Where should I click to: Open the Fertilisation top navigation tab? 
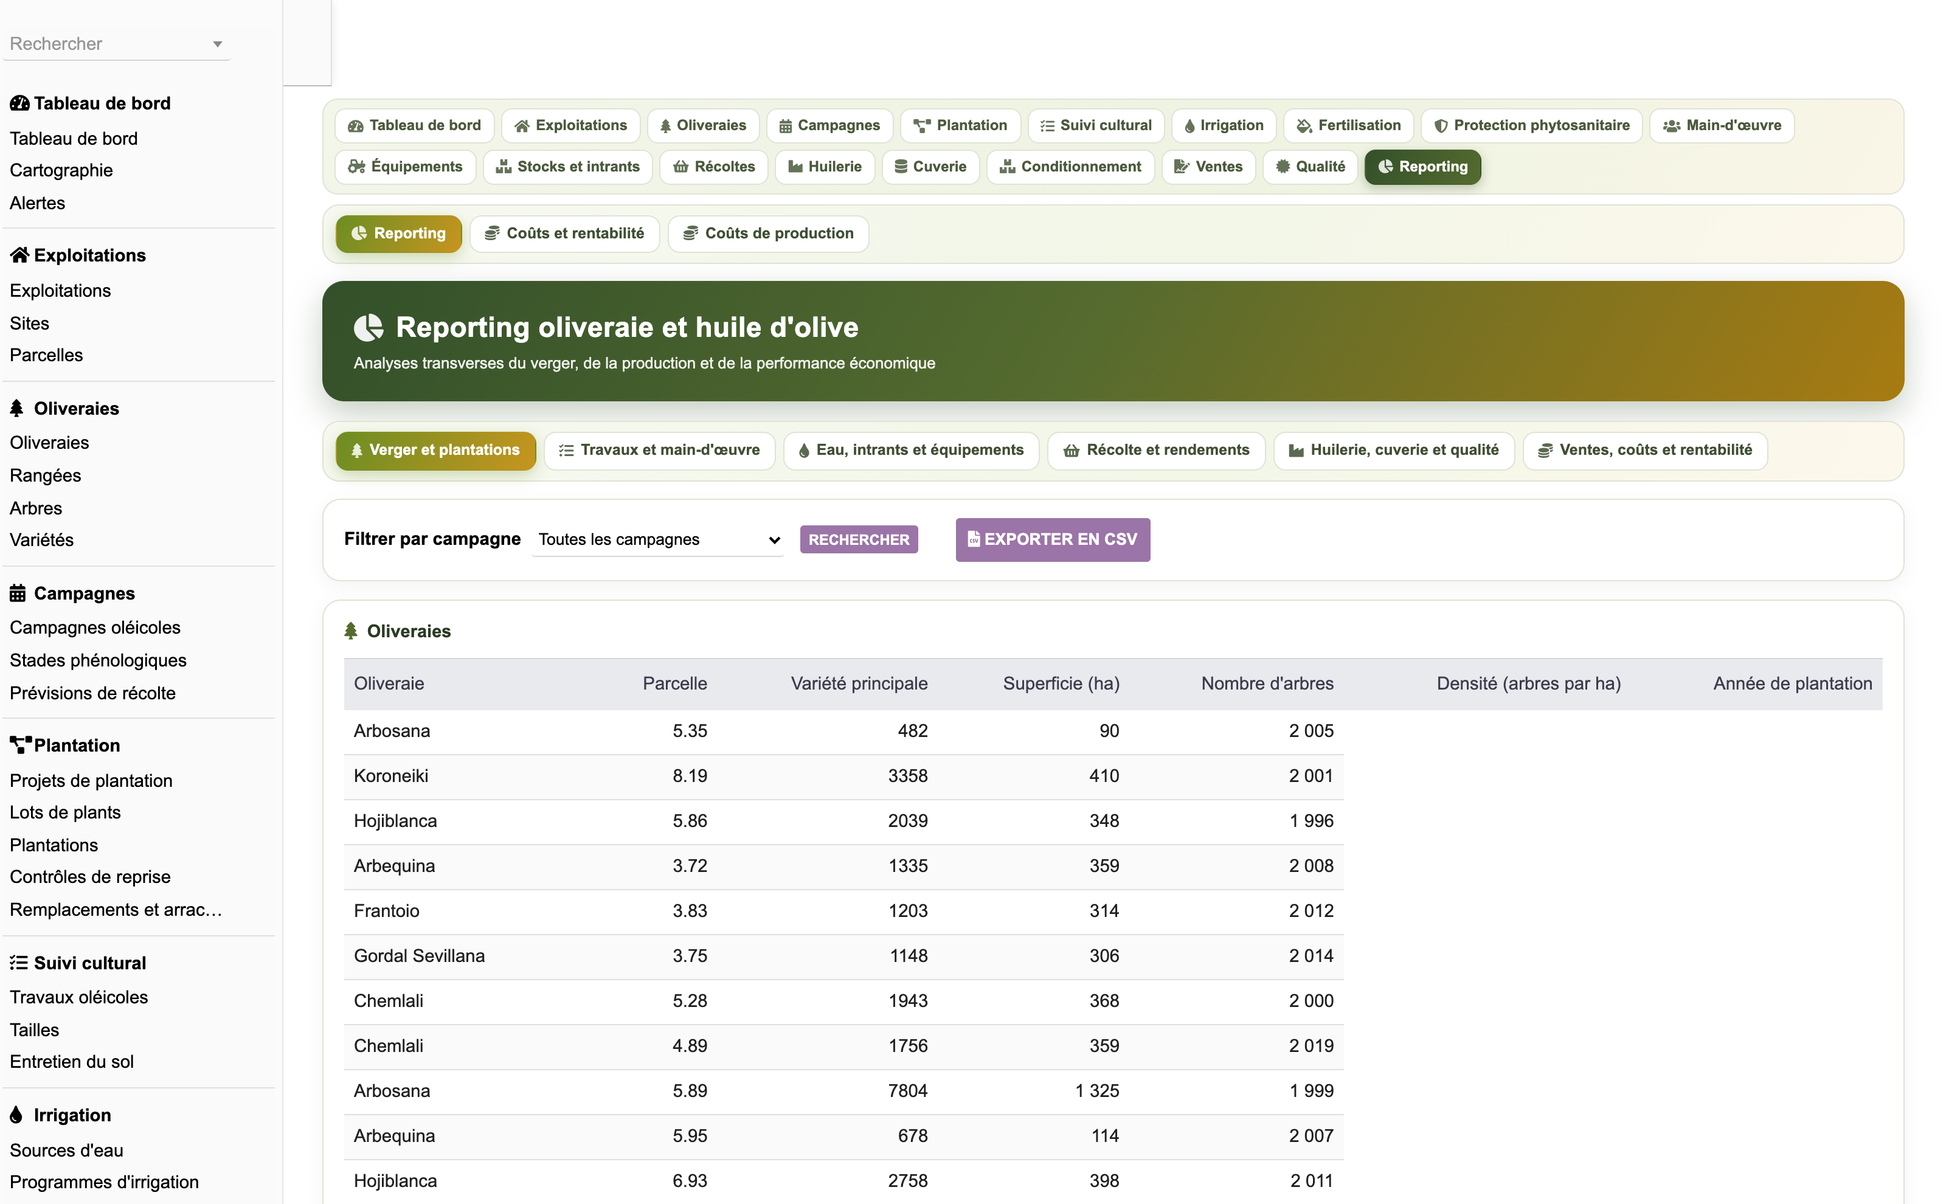[1349, 125]
